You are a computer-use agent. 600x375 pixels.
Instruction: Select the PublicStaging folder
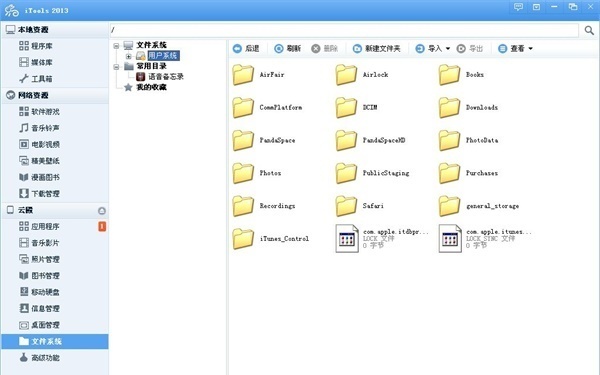coord(373,173)
